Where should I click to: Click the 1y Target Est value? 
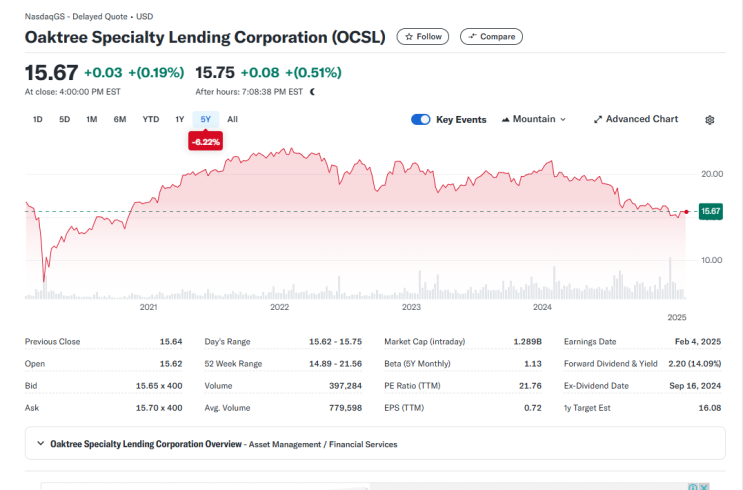pos(708,408)
